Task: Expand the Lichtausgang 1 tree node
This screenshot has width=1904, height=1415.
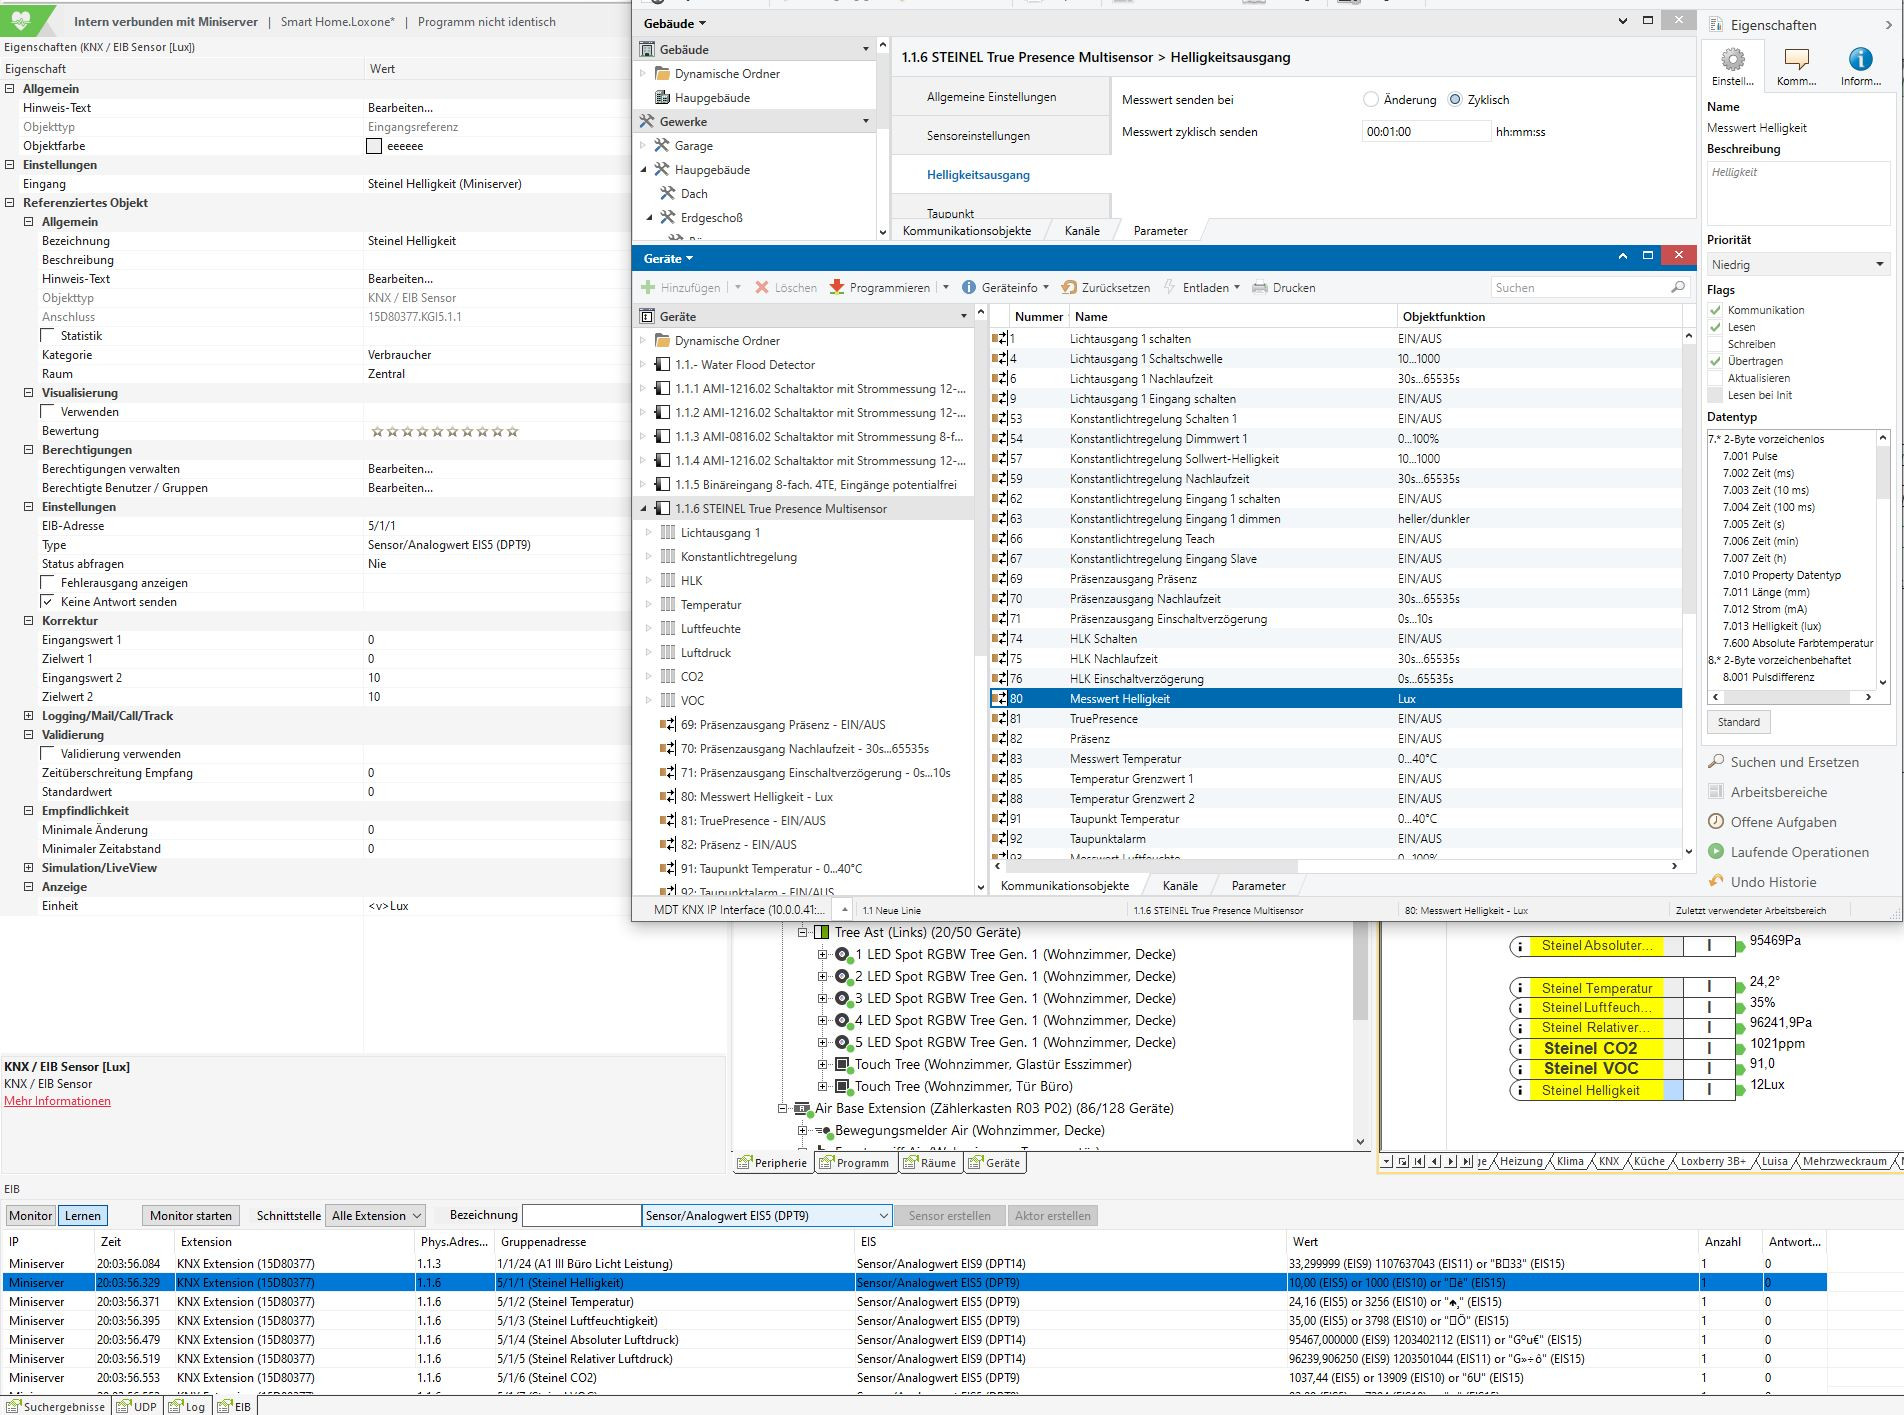Action: click(x=649, y=533)
